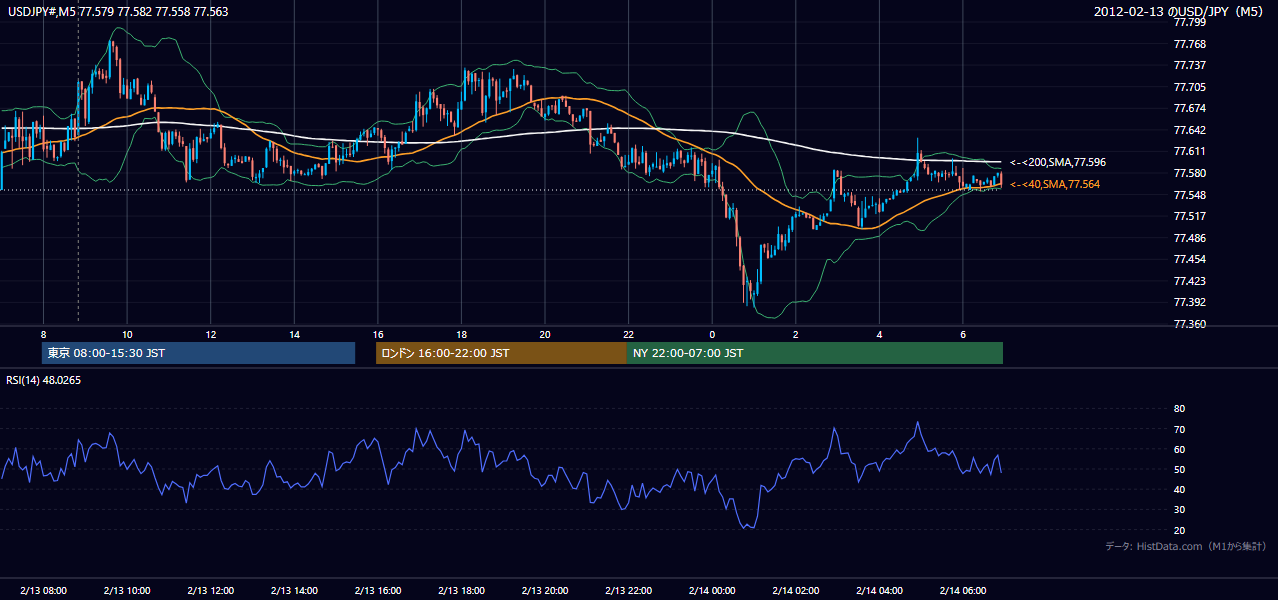Select the 2/14 06:00 time label
The width and height of the screenshot is (1278, 600).
click(x=962, y=591)
